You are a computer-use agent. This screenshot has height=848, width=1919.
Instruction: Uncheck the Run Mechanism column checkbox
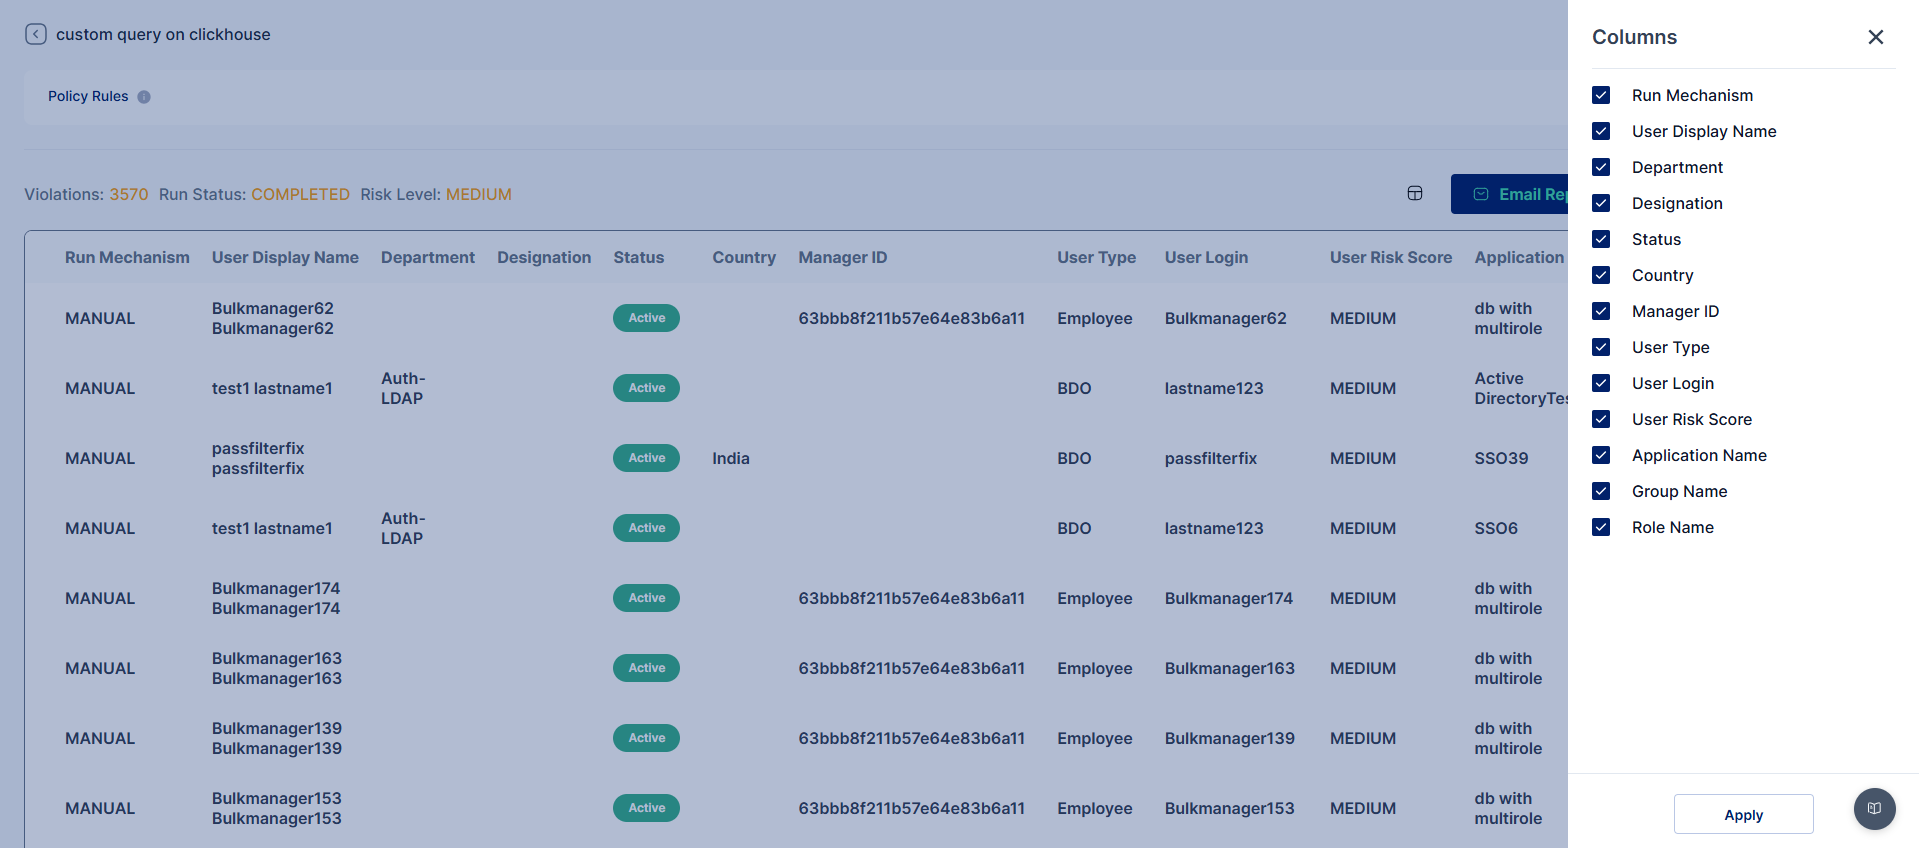pos(1601,95)
